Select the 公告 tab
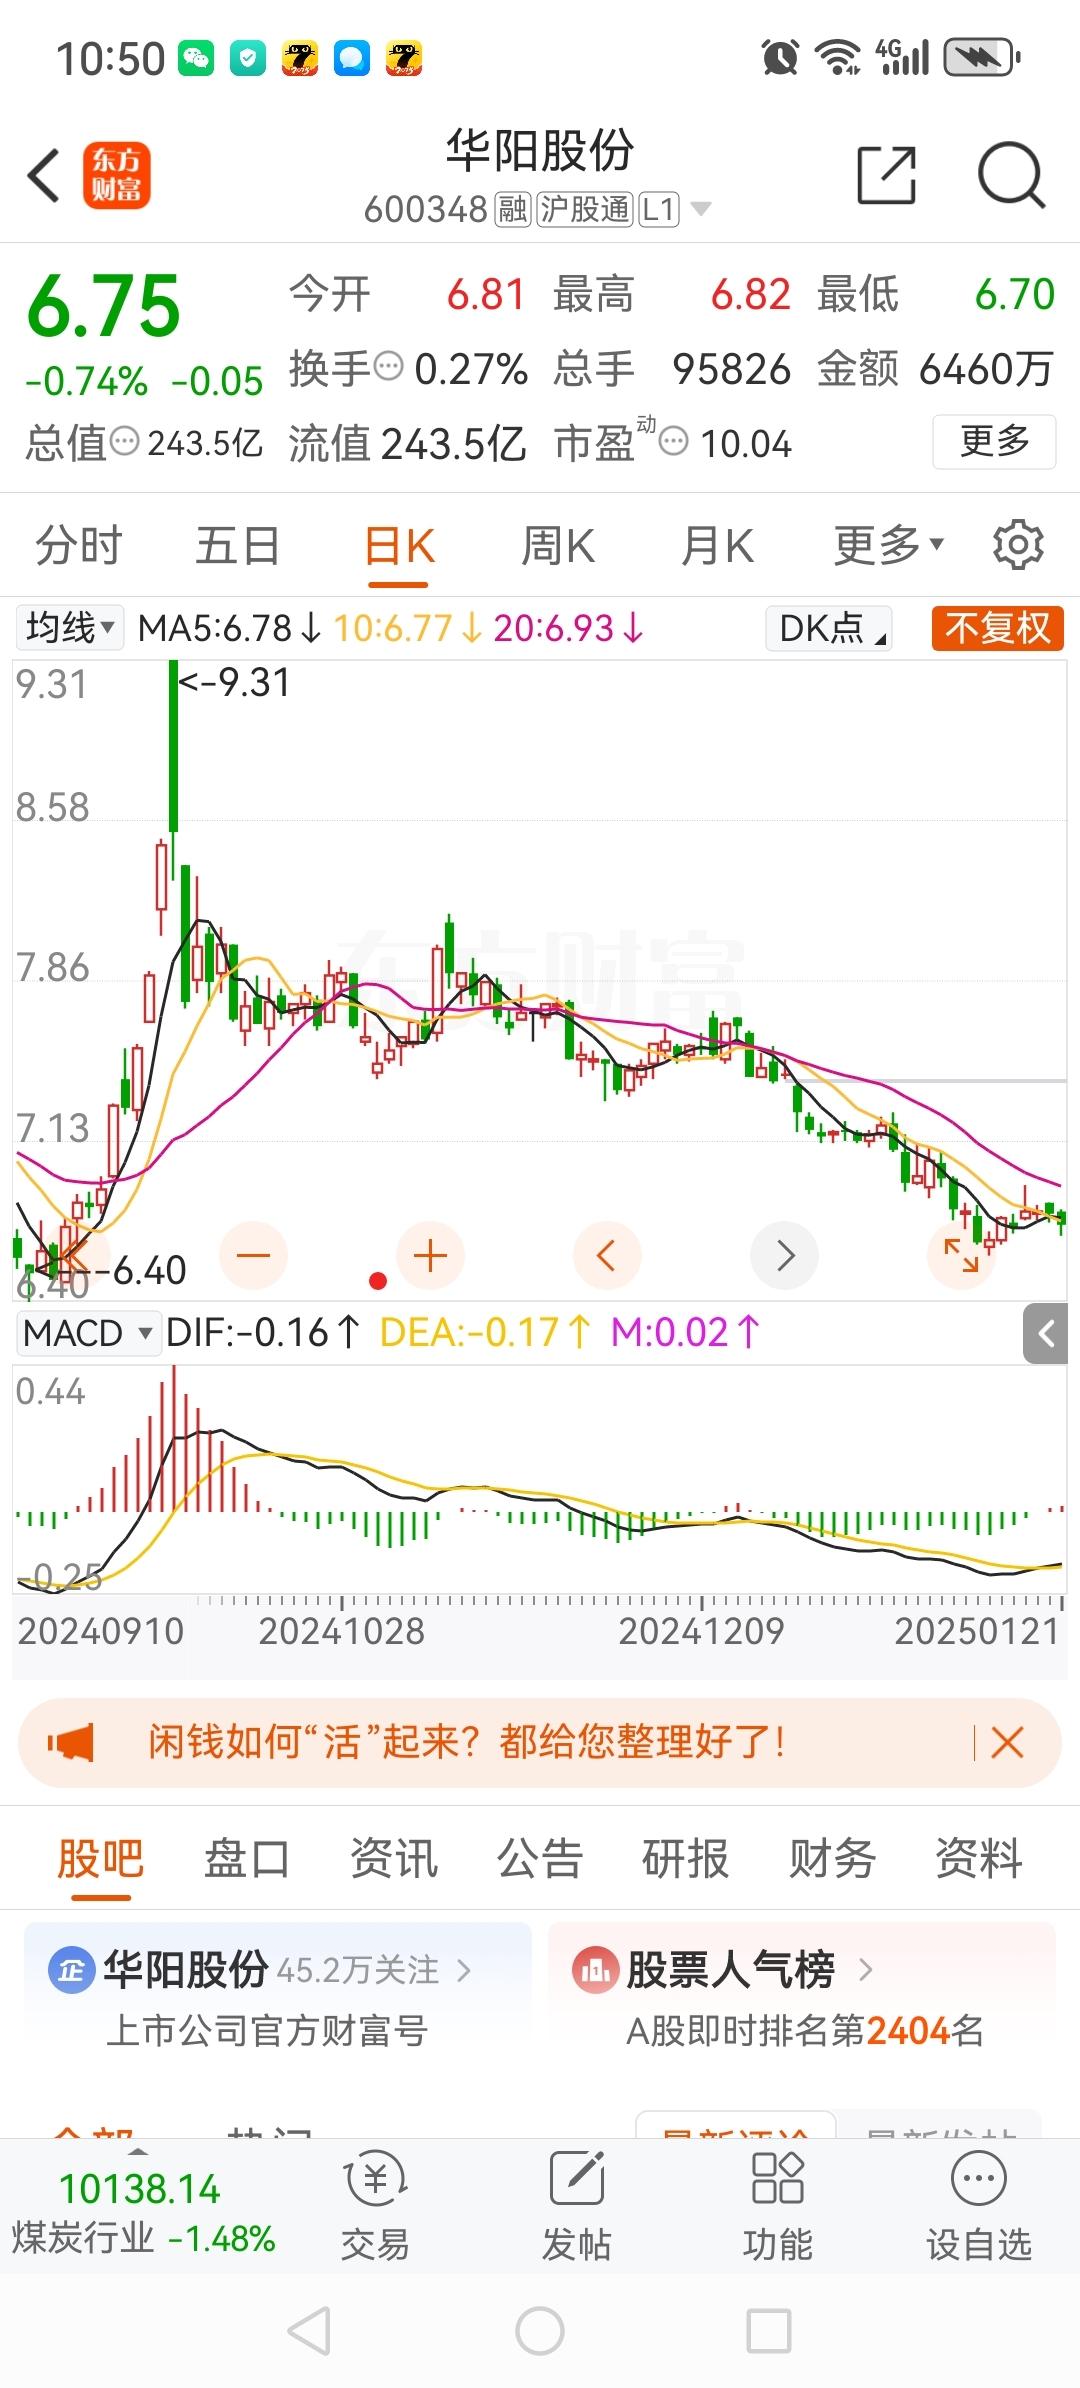Image resolution: width=1080 pixels, height=2388 pixels. tap(540, 1859)
